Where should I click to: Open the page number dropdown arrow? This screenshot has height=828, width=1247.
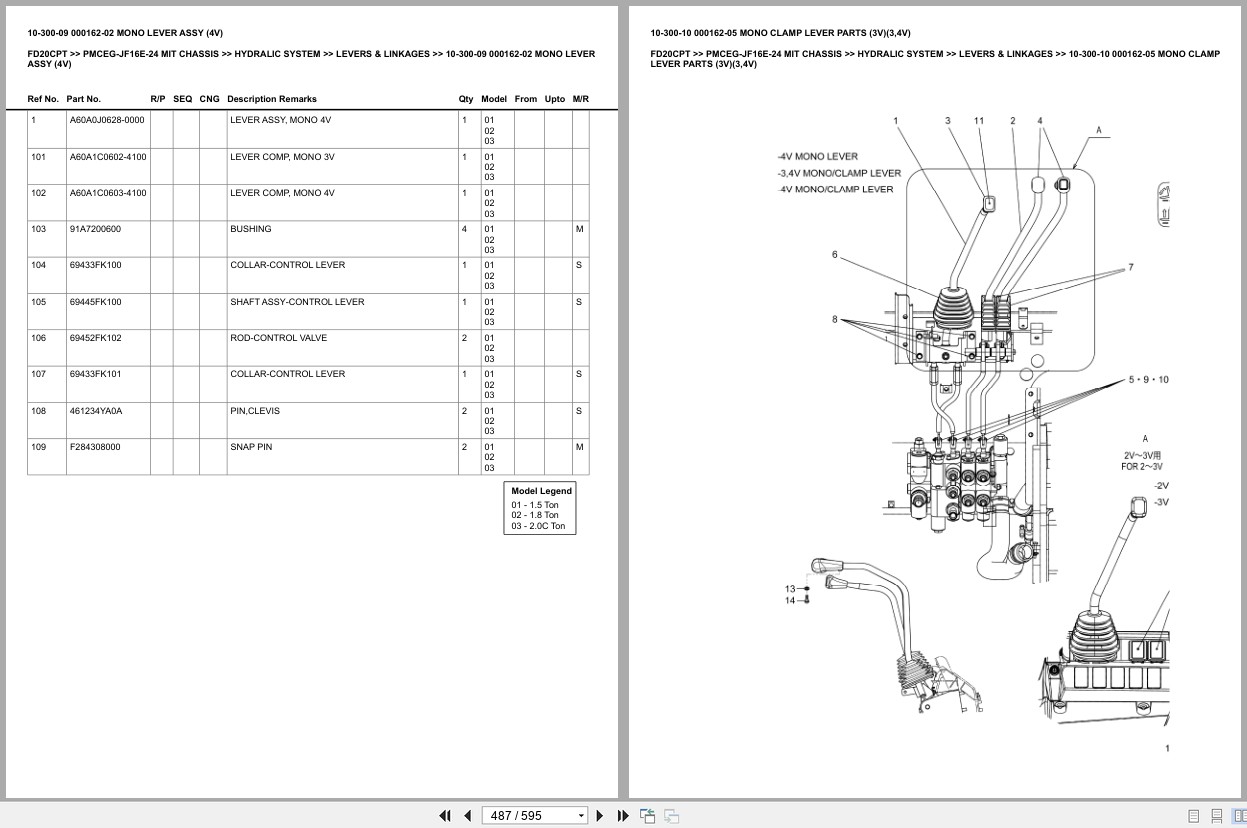tap(581, 816)
